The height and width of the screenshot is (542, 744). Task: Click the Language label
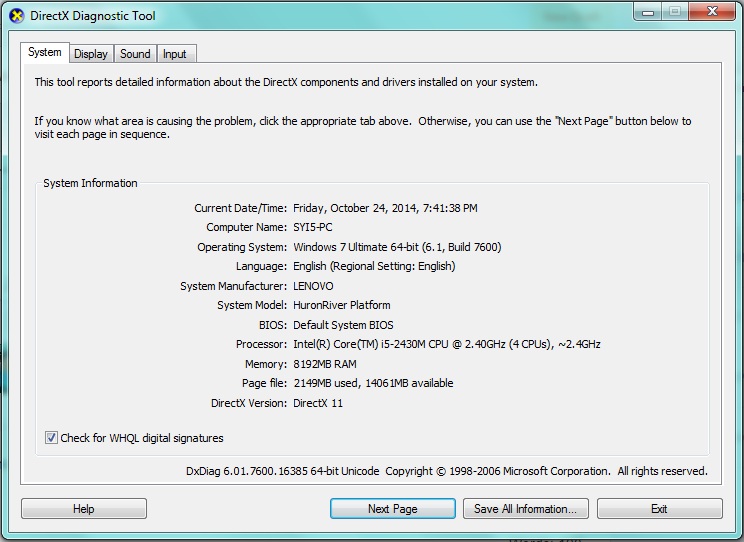261,266
